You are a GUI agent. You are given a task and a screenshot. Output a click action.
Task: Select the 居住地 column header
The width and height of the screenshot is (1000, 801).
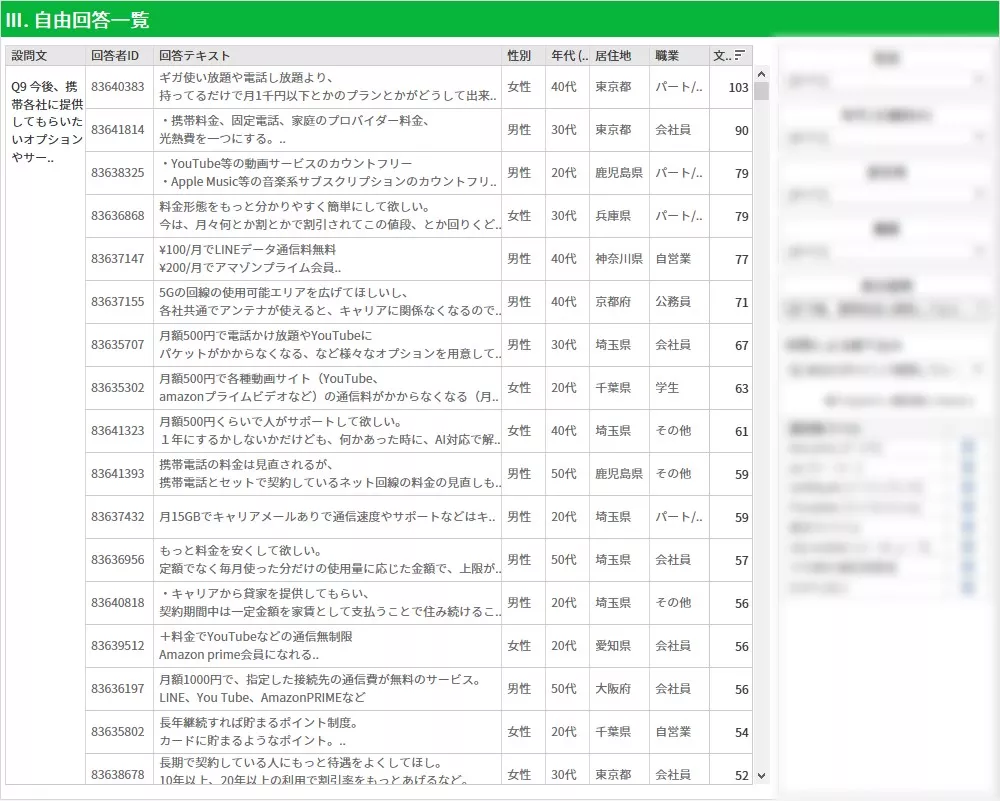(x=613, y=56)
